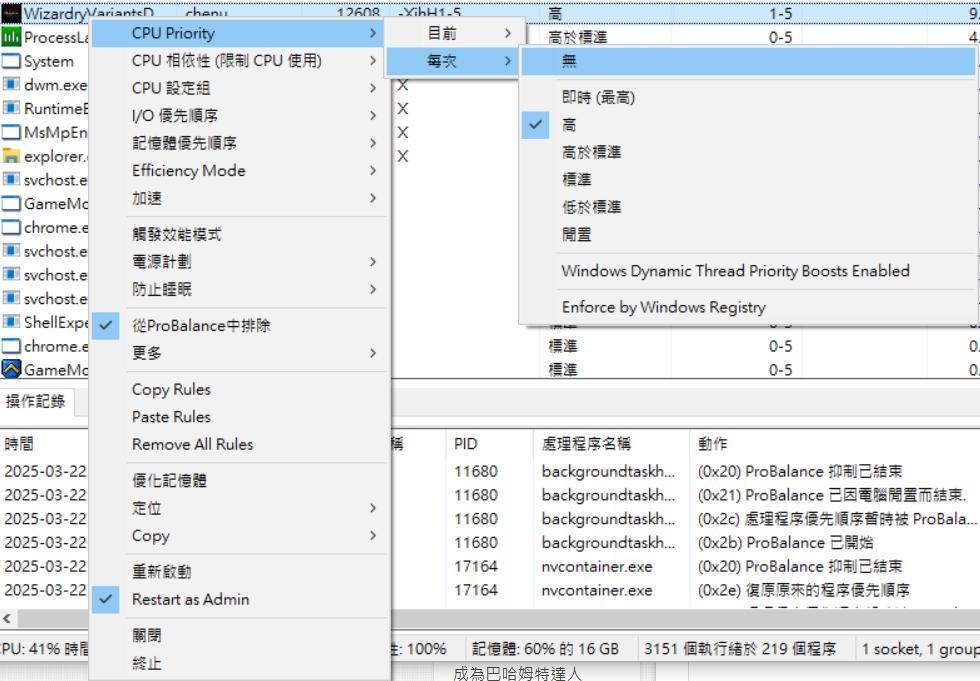The image size is (980, 681).
Task: Click the GameMode shield icon in last row
Action: 11,369
